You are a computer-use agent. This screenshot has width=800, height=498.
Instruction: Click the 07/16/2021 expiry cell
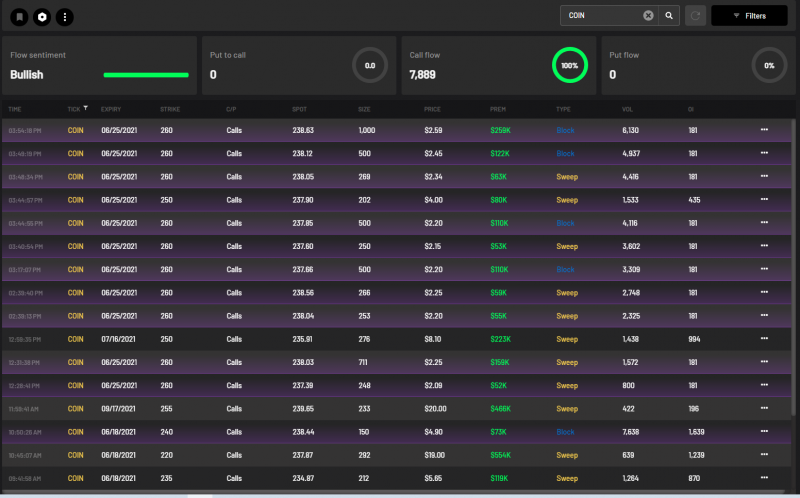[x=118, y=339]
